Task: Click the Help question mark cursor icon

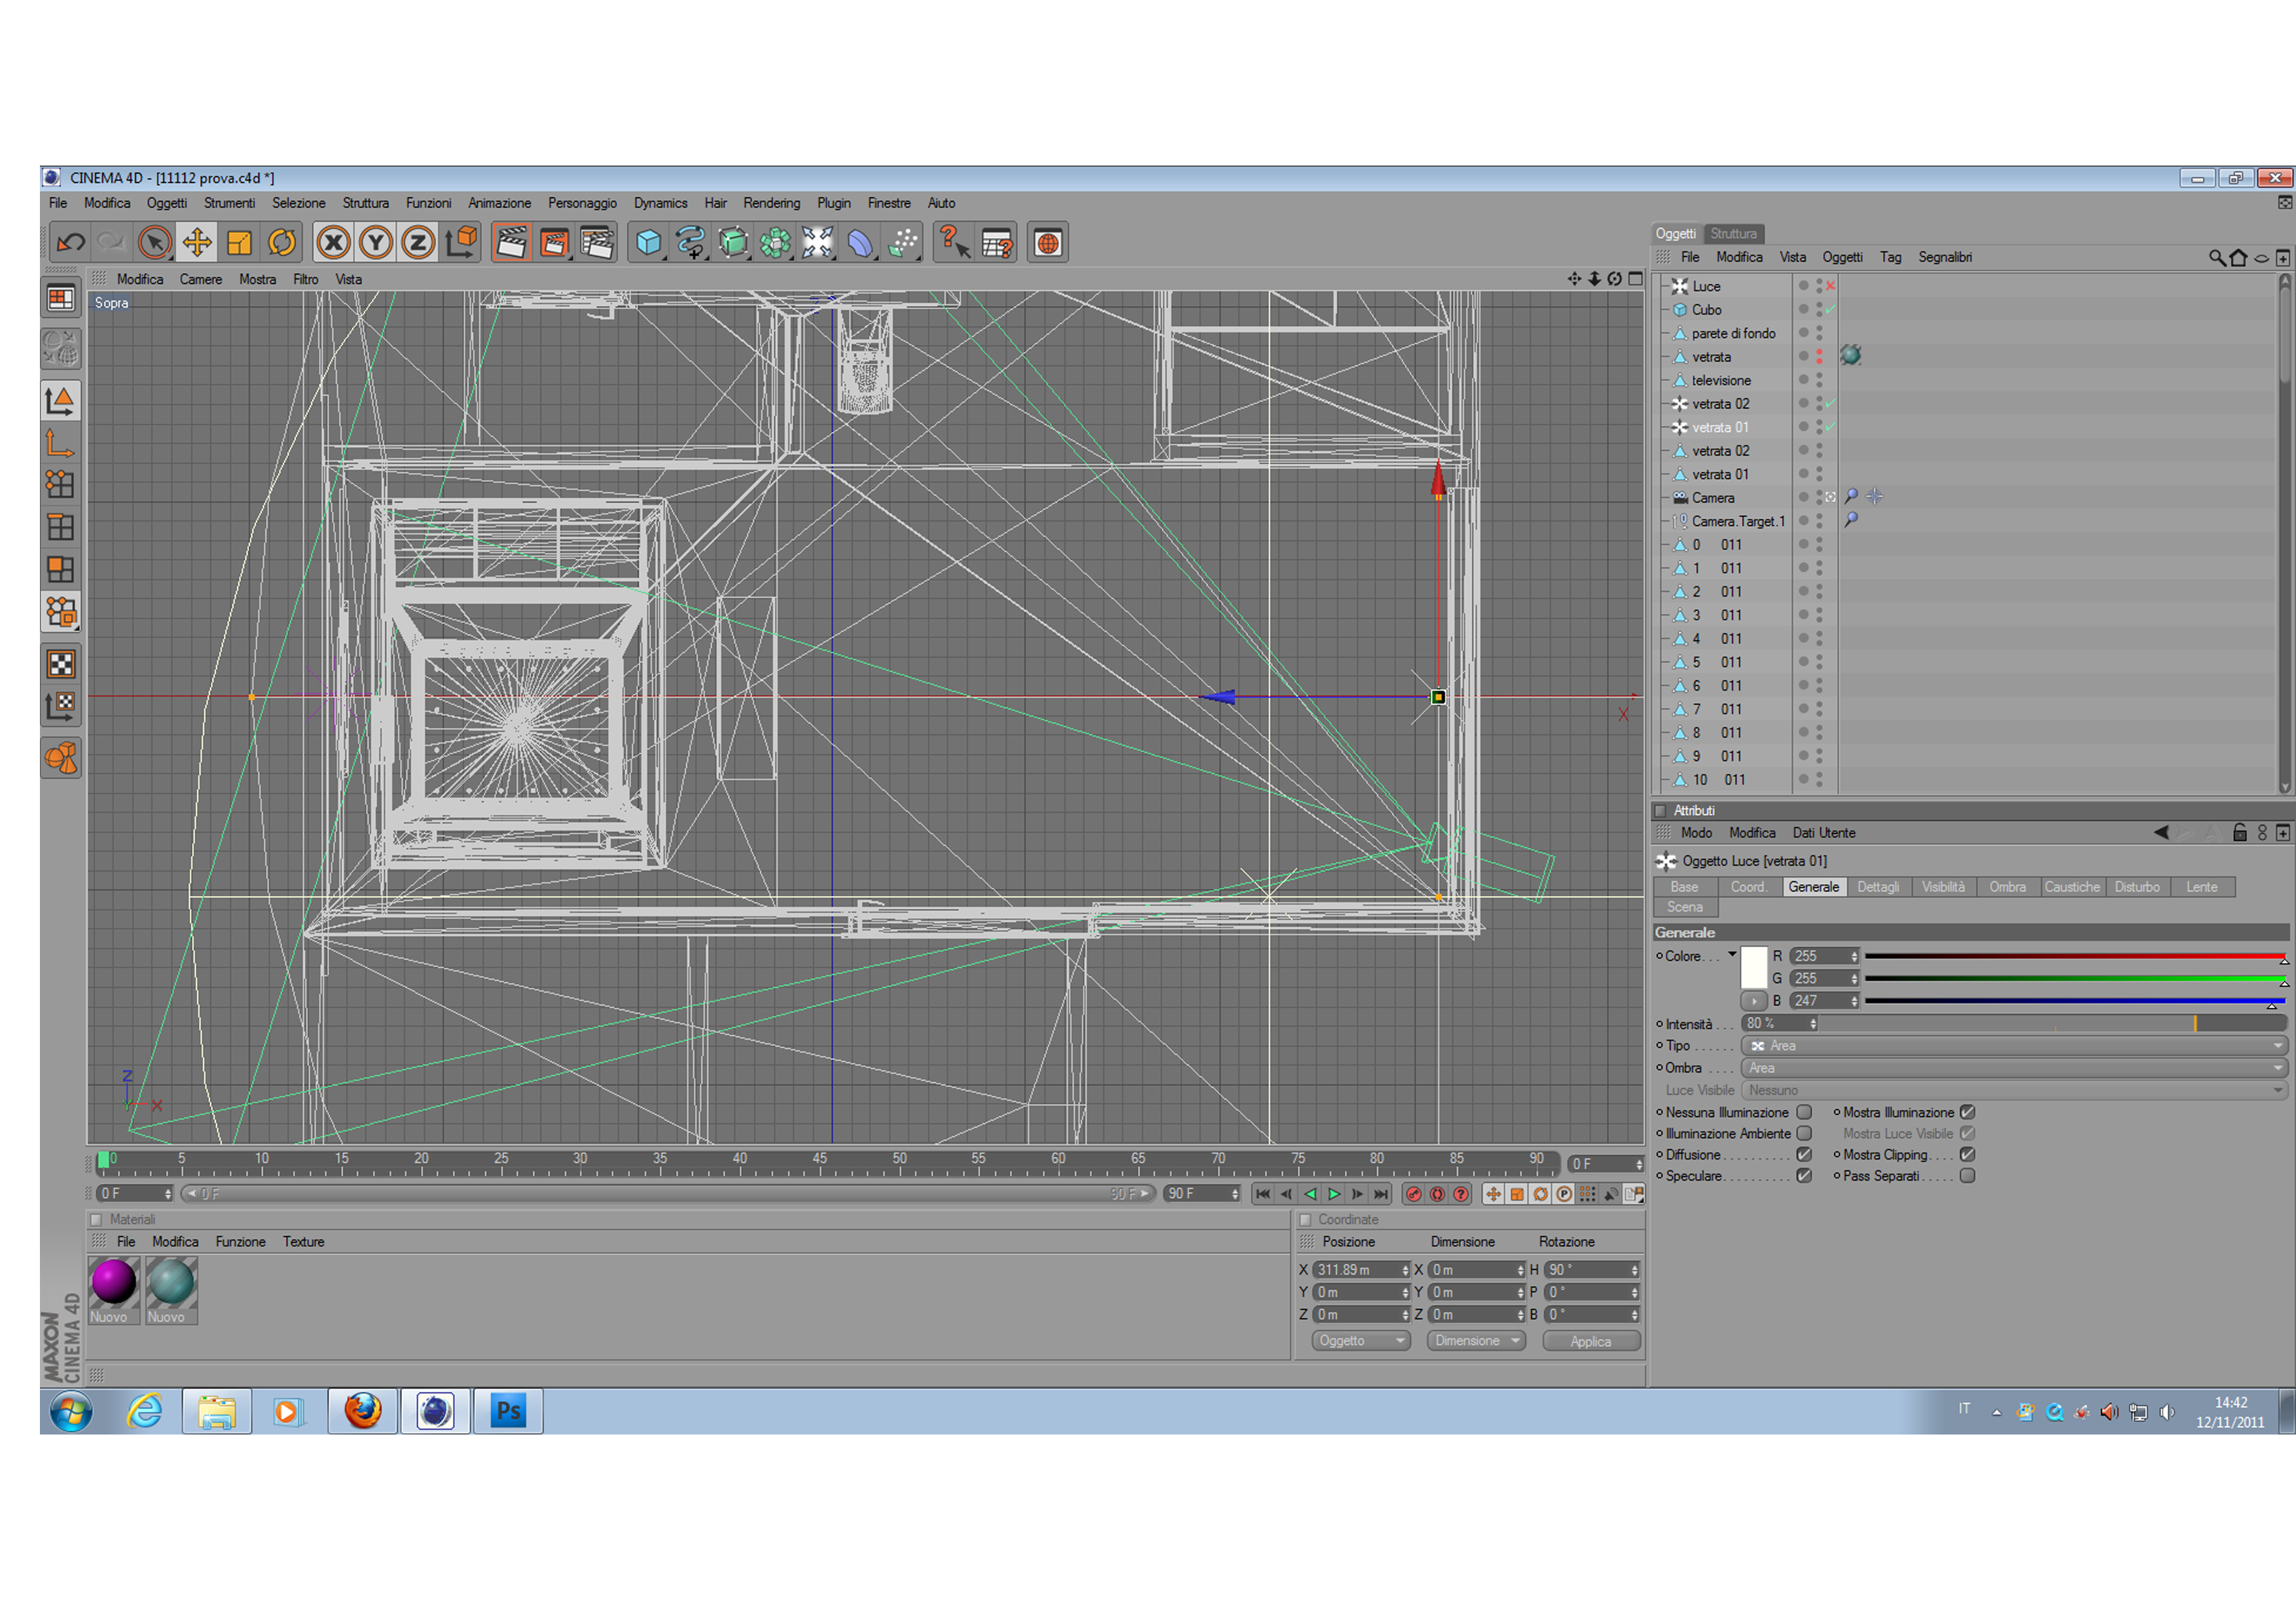Action: point(953,242)
